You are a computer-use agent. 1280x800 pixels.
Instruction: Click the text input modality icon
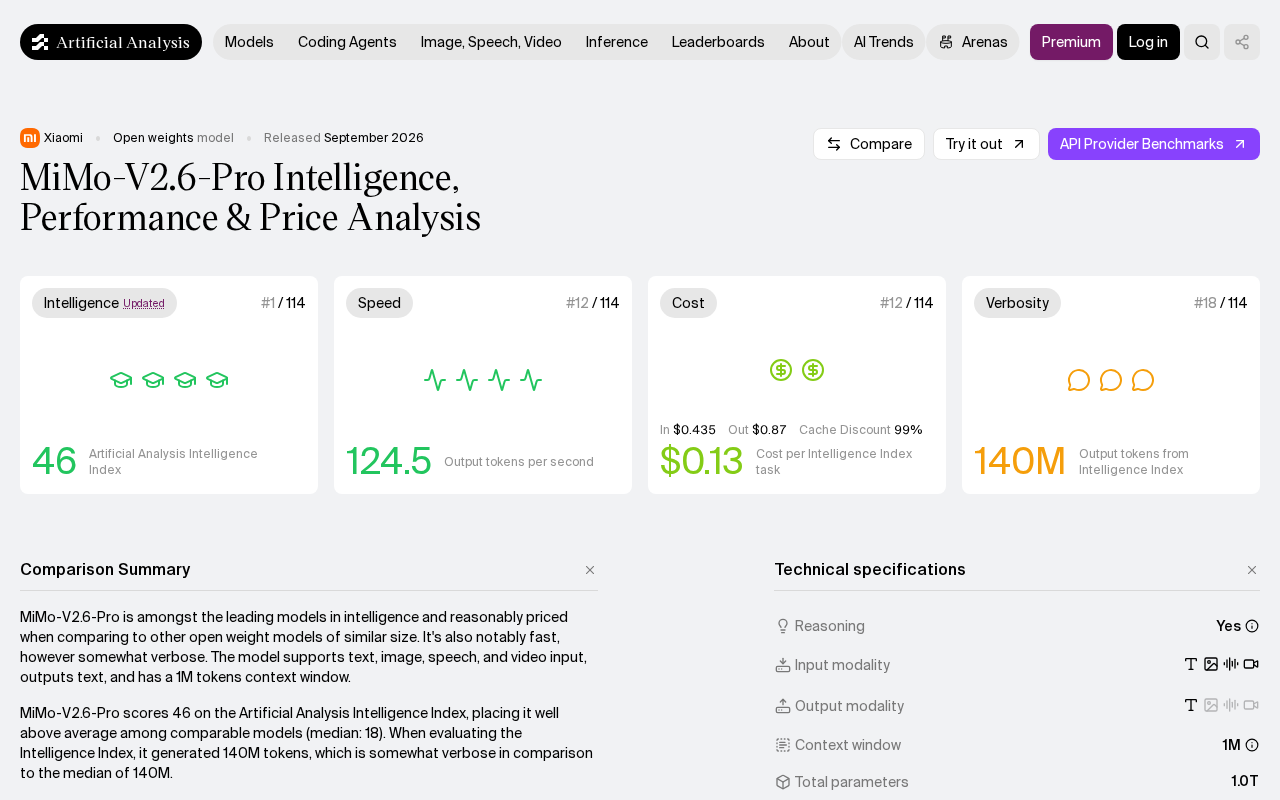1191,664
